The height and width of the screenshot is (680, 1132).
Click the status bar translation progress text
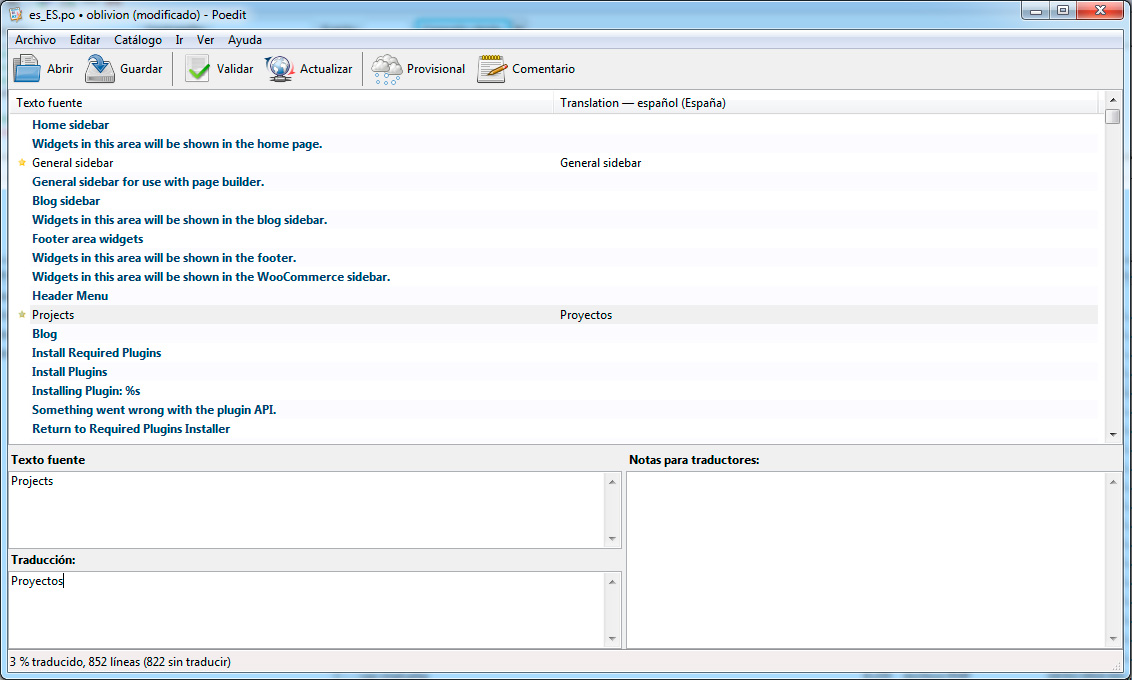coord(121,662)
